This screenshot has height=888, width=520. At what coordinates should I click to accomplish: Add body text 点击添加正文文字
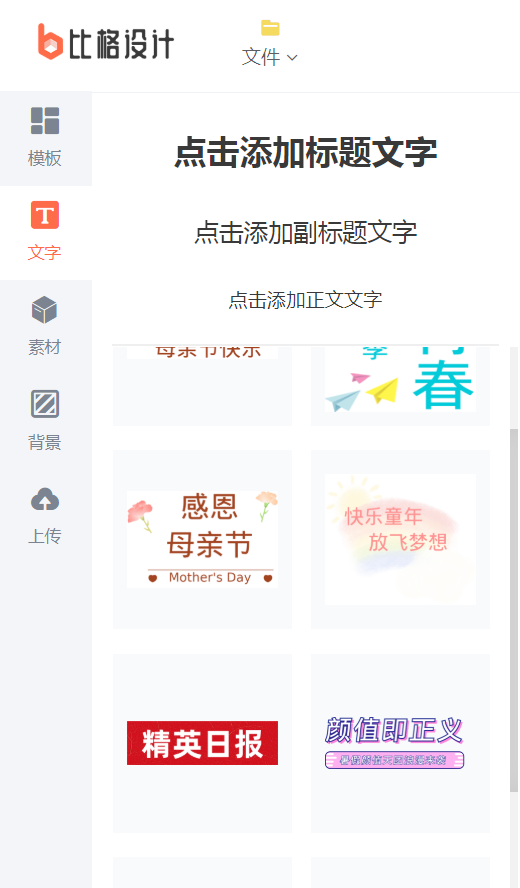(306, 300)
